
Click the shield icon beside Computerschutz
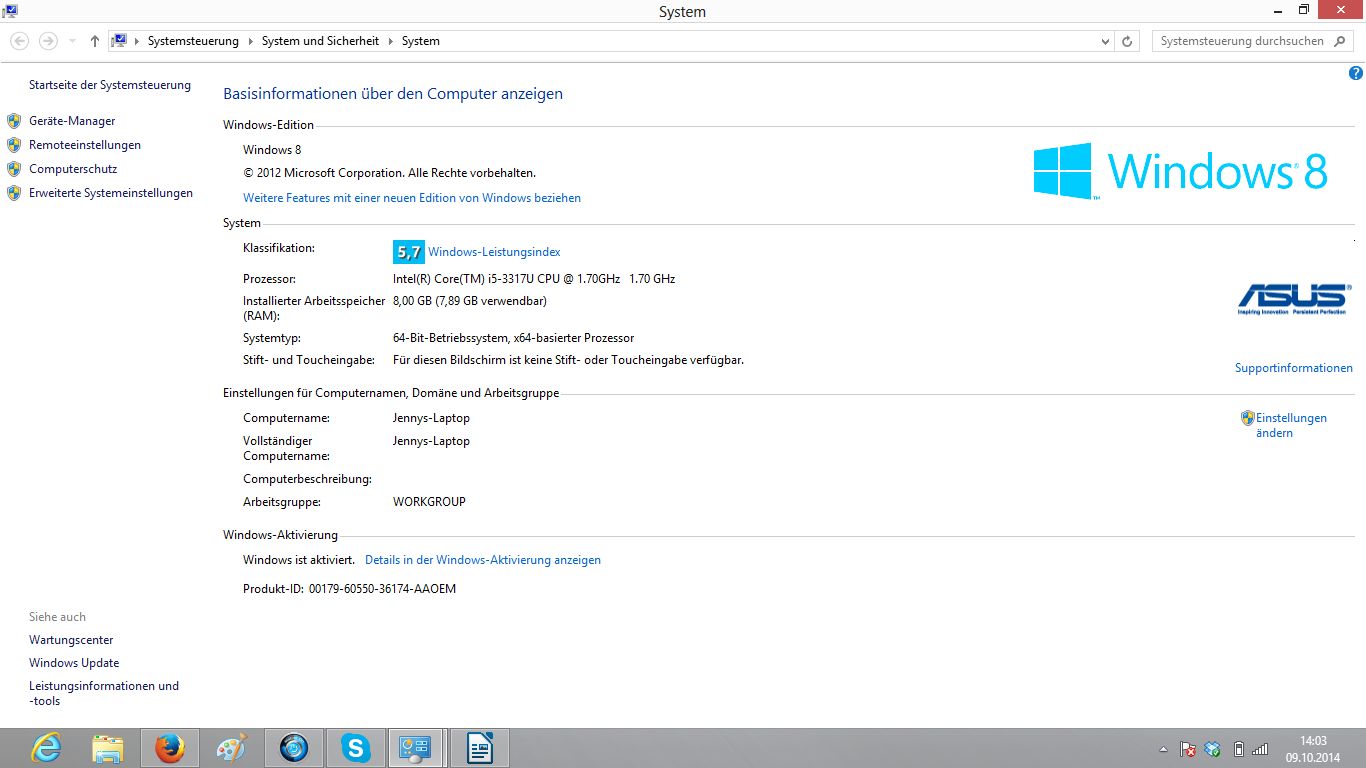coord(14,169)
